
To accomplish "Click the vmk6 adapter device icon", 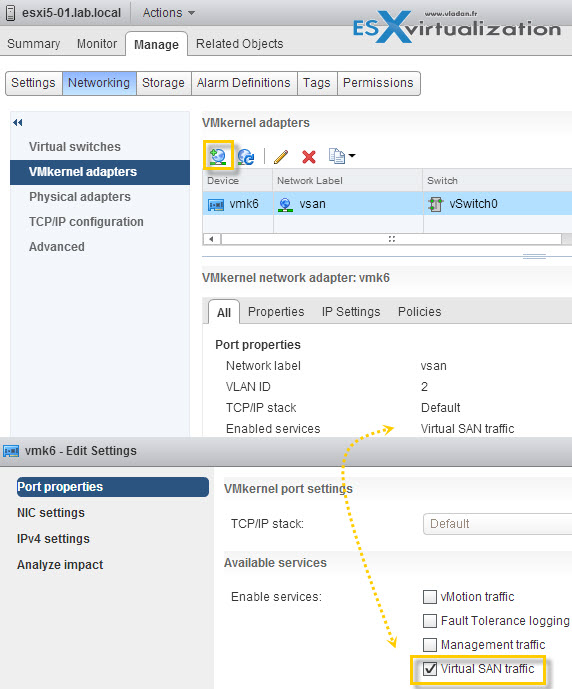I will (216, 204).
